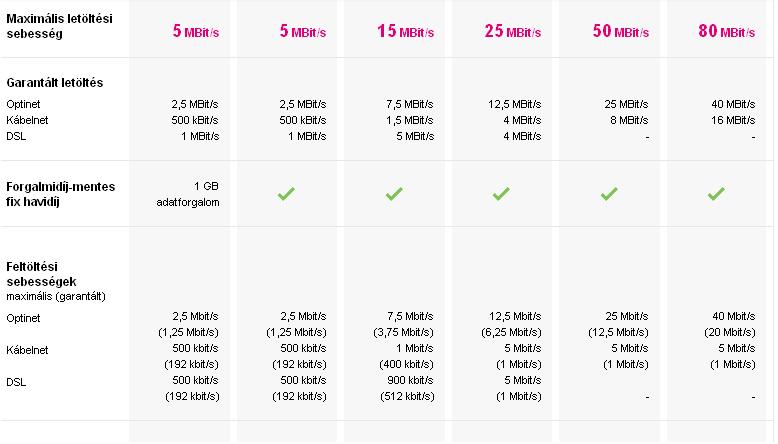The width and height of the screenshot is (778, 444).
Task: Click the checkmark in the 80 MBit/s column
Action: 715,194
